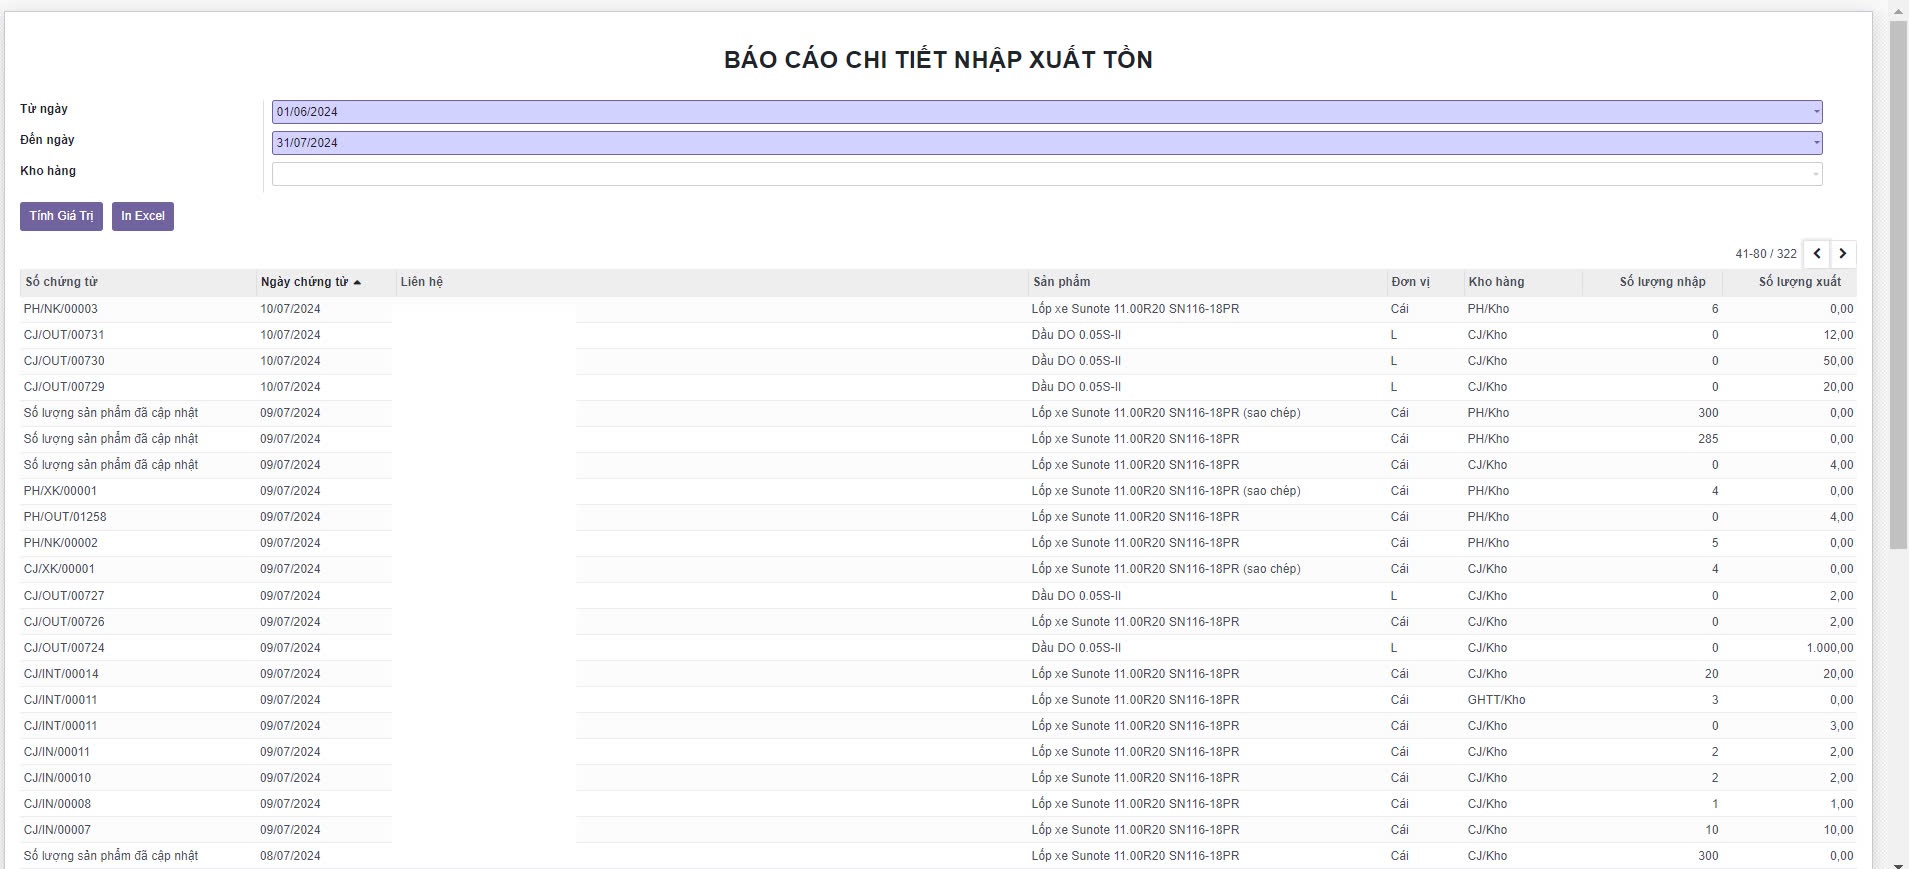This screenshot has width=1909, height=869.
Task: Click sort arrow on Ngày chứng từ column
Action: point(357,283)
